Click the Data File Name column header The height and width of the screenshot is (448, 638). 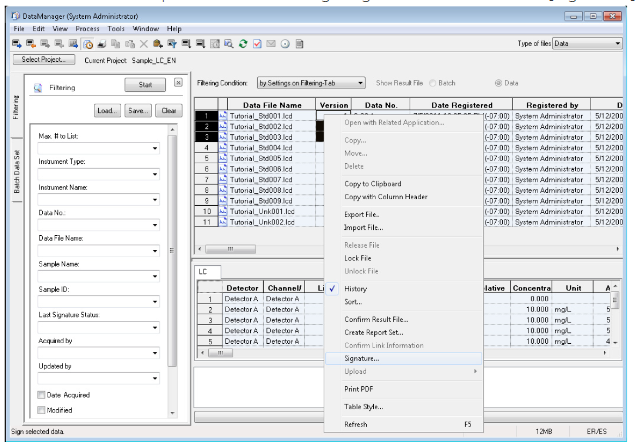pos(272,105)
